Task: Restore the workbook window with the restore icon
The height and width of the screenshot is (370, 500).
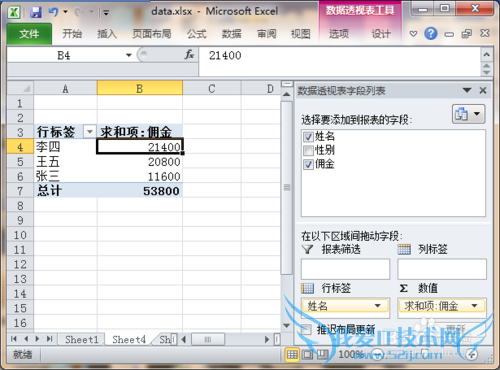Action: click(466, 34)
